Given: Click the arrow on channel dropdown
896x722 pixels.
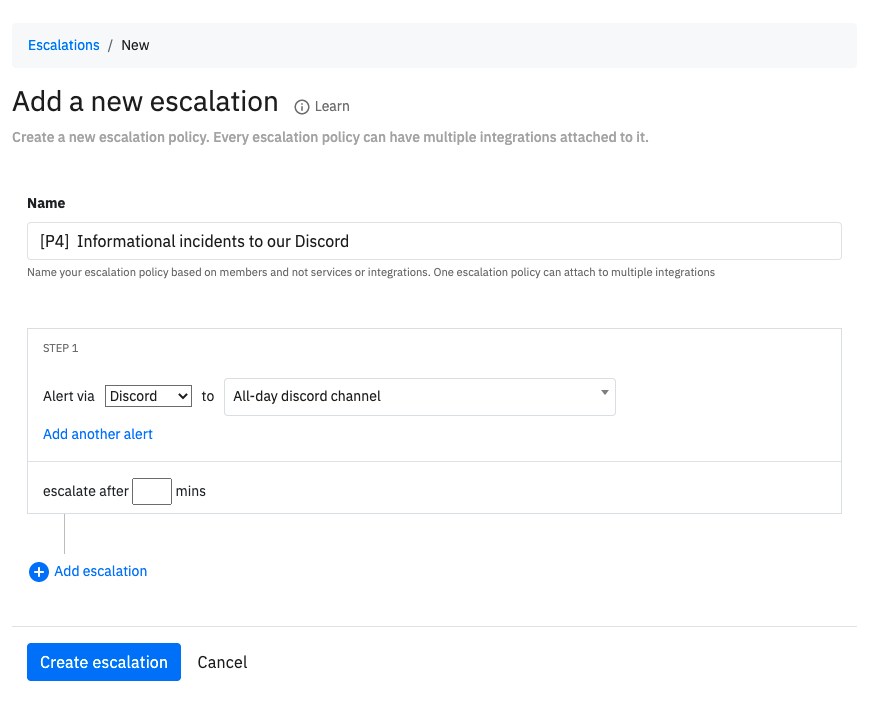Looking at the screenshot, I should tap(605, 392).
